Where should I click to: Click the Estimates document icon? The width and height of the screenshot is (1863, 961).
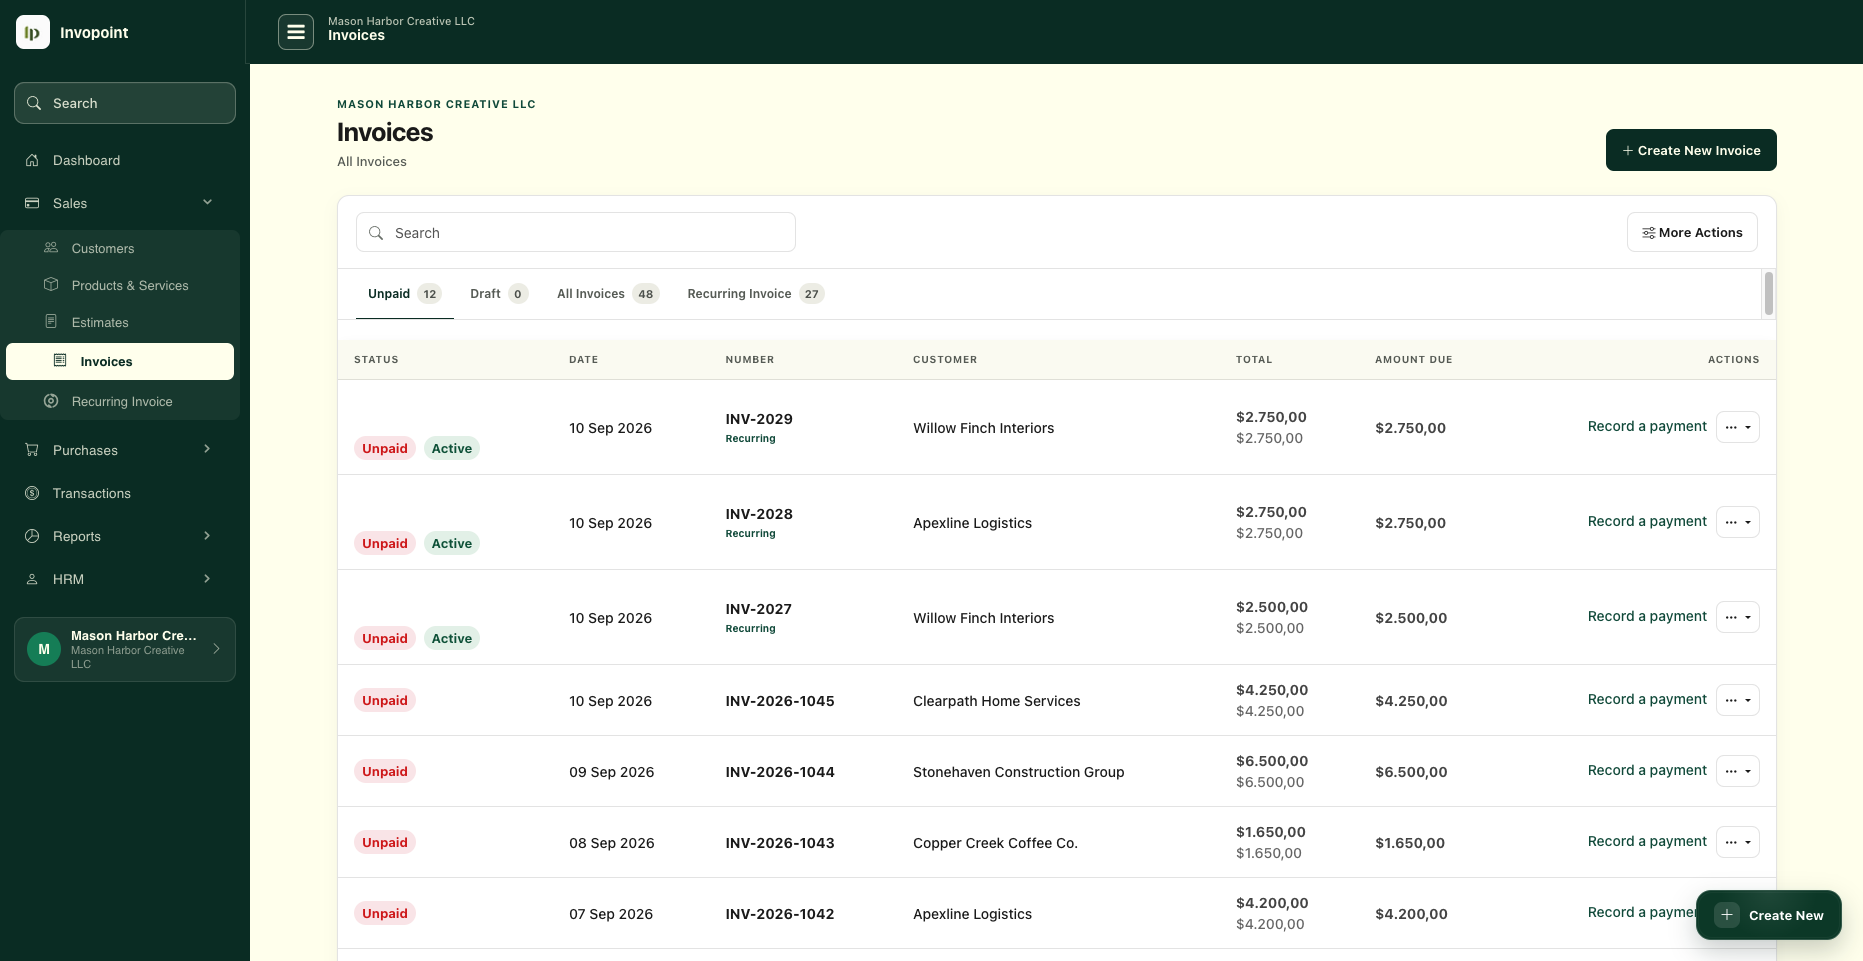(x=51, y=322)
